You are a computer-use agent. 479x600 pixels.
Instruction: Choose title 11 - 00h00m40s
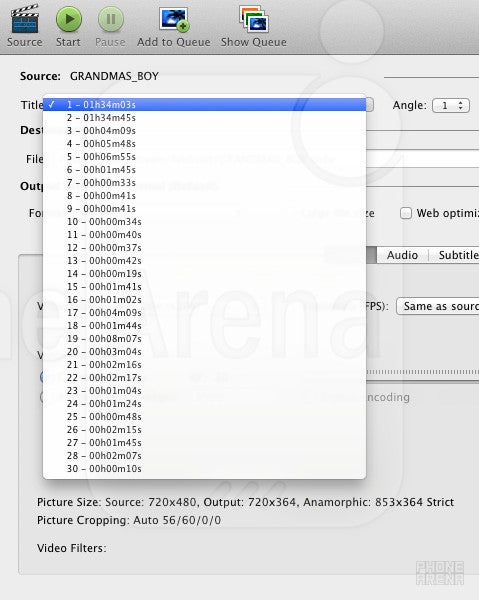point(205,235)
